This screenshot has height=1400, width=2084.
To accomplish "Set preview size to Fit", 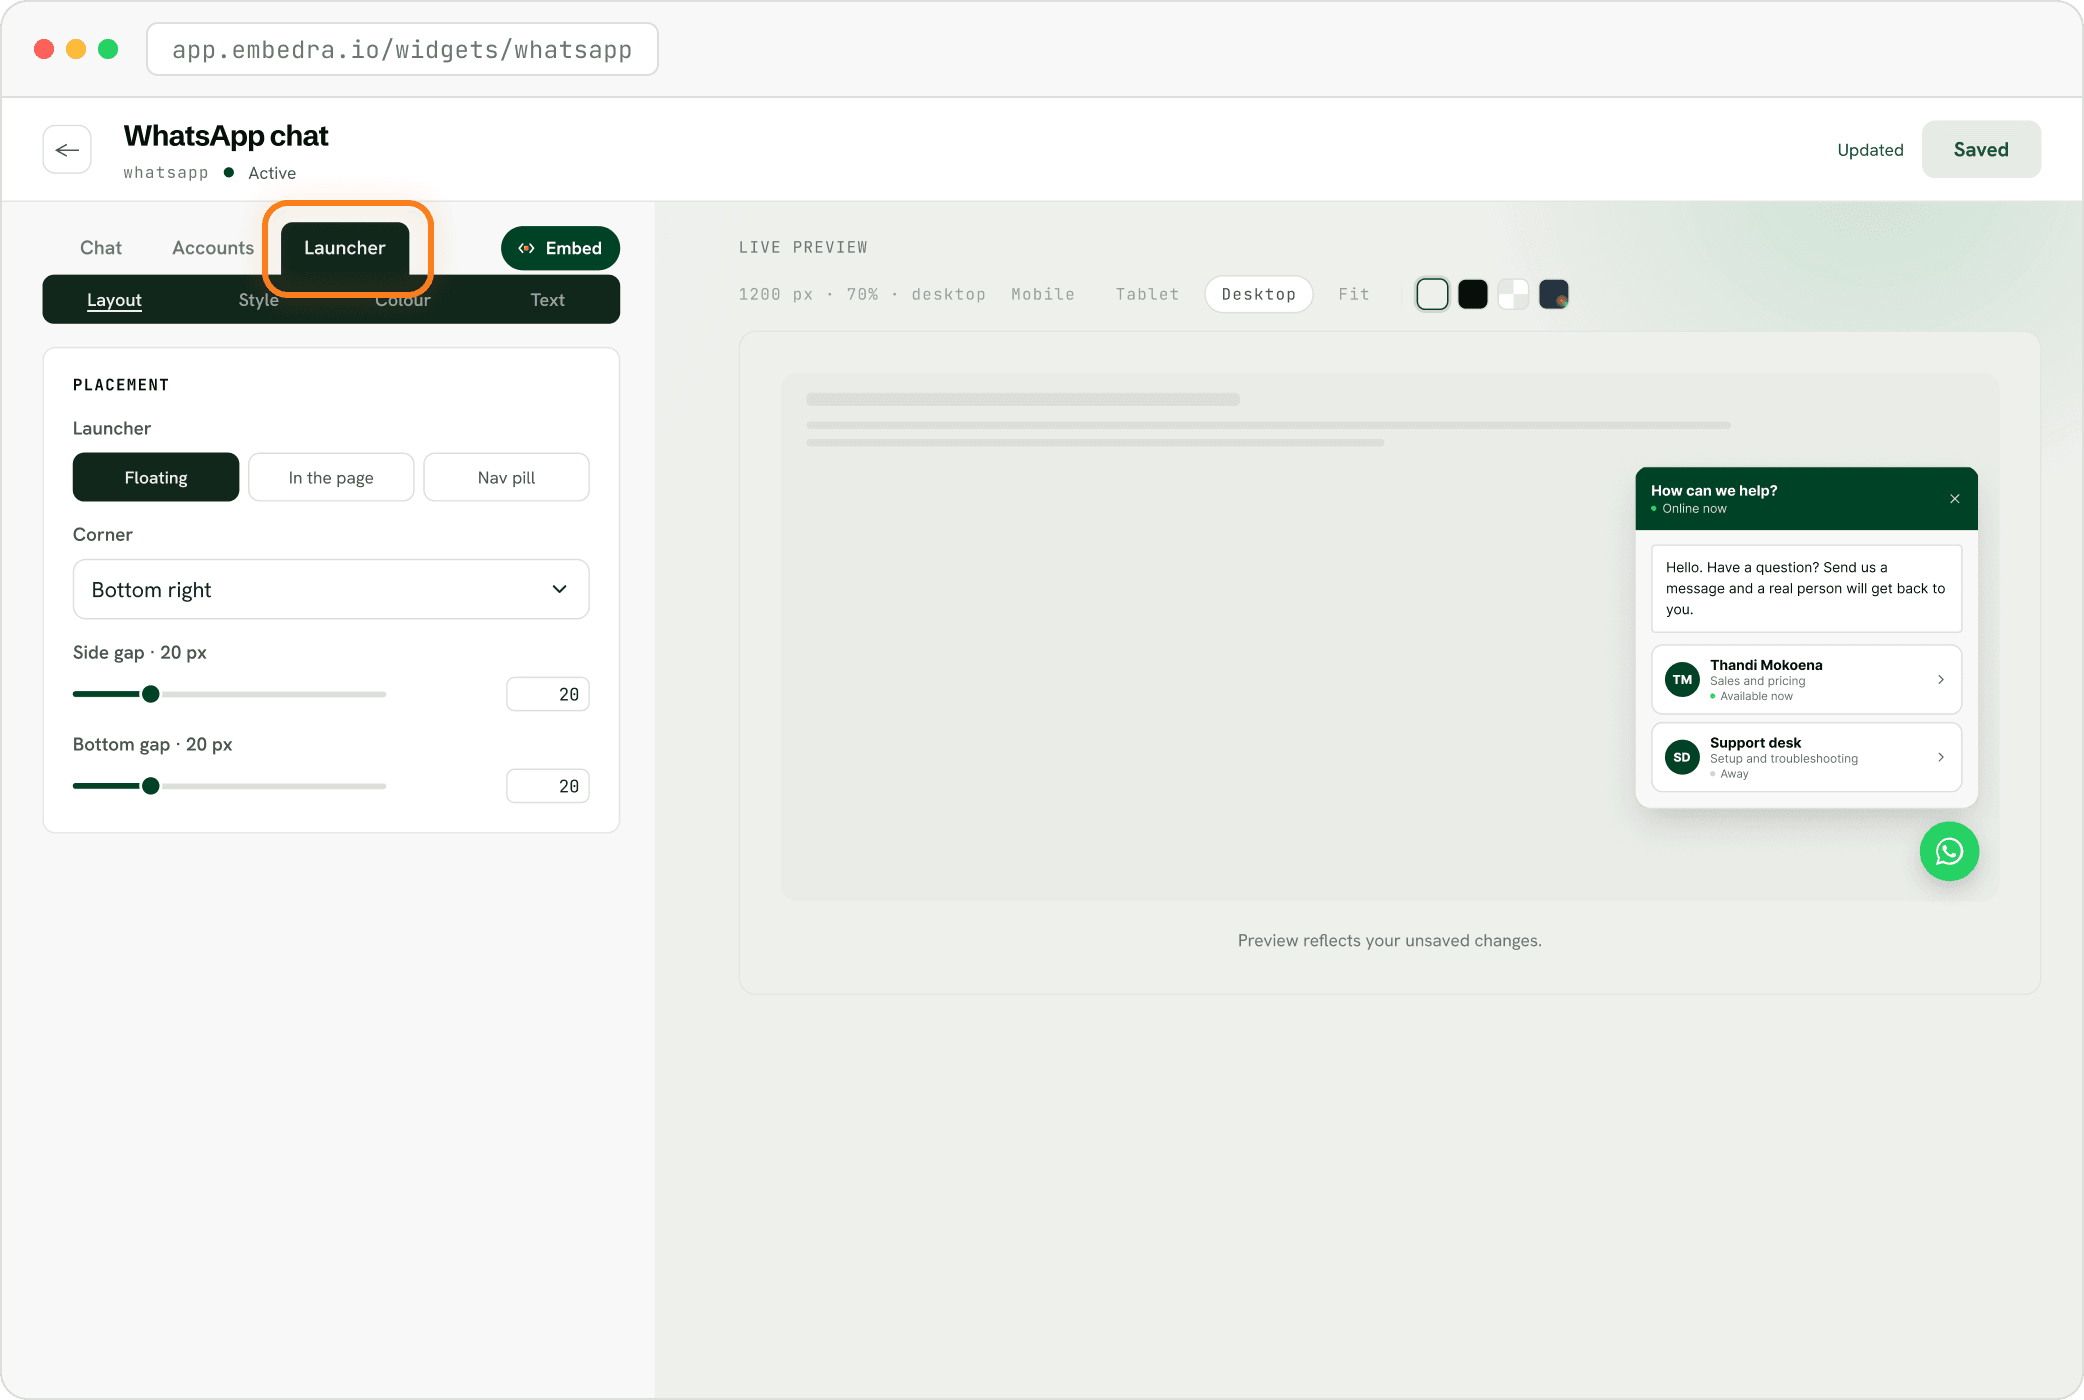I will coord(1354,294).
